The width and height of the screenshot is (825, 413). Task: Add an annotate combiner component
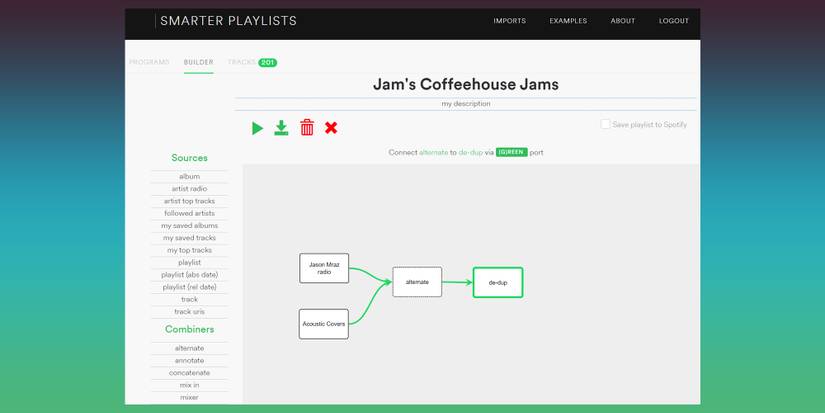pyautogui.click(x=189, y=360)
